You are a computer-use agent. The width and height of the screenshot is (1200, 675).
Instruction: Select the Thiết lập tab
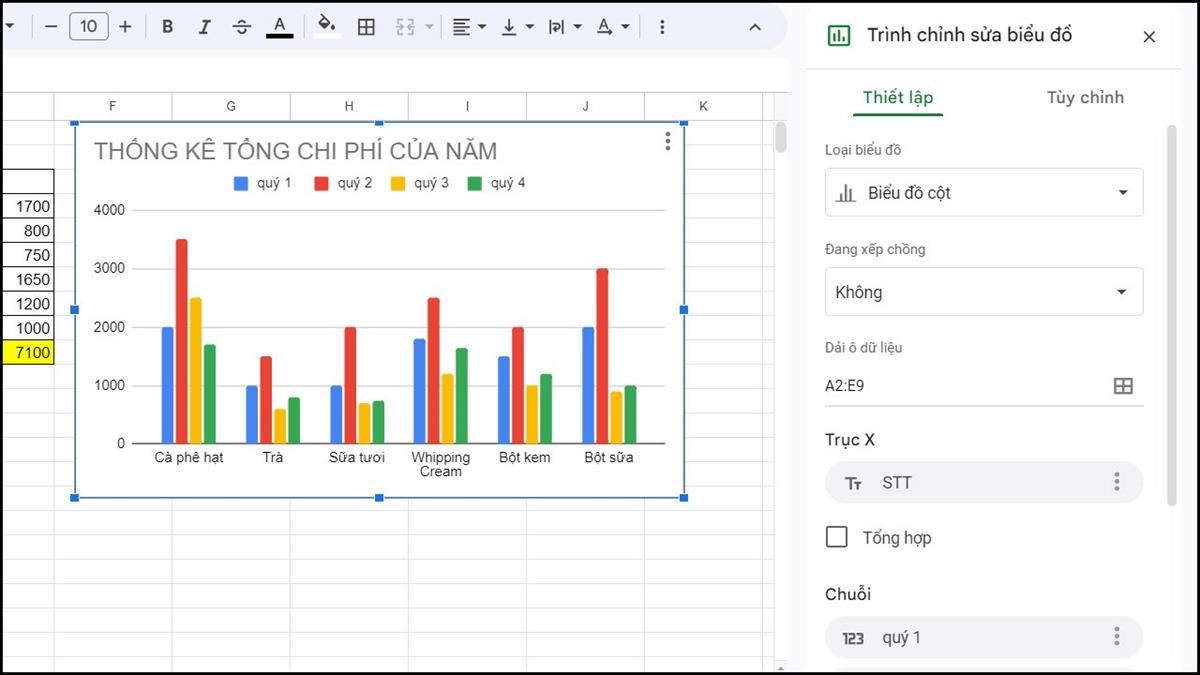[897, 97]
